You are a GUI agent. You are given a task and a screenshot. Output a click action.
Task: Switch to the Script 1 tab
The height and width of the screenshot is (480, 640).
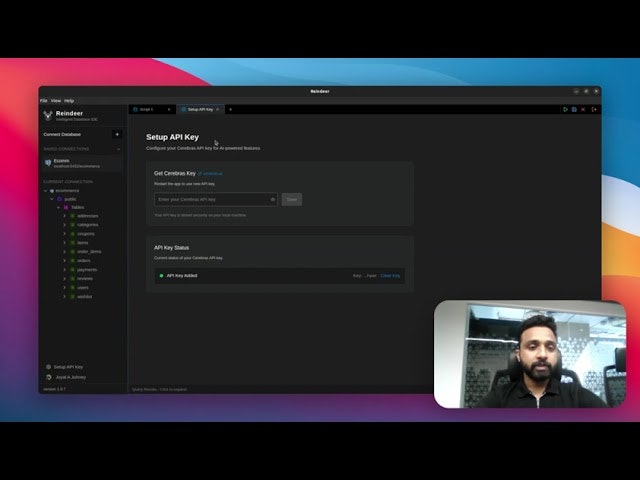[146, 109]
